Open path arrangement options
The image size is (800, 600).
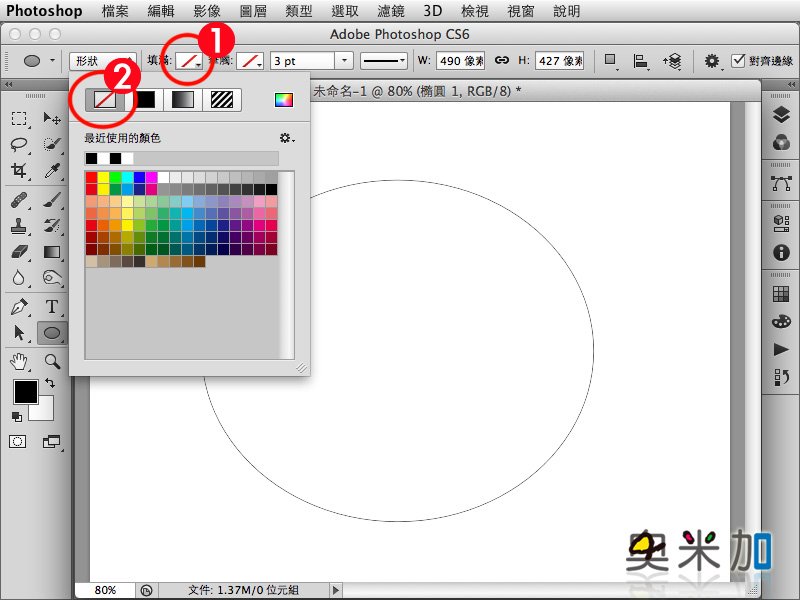tap(672, 61)
